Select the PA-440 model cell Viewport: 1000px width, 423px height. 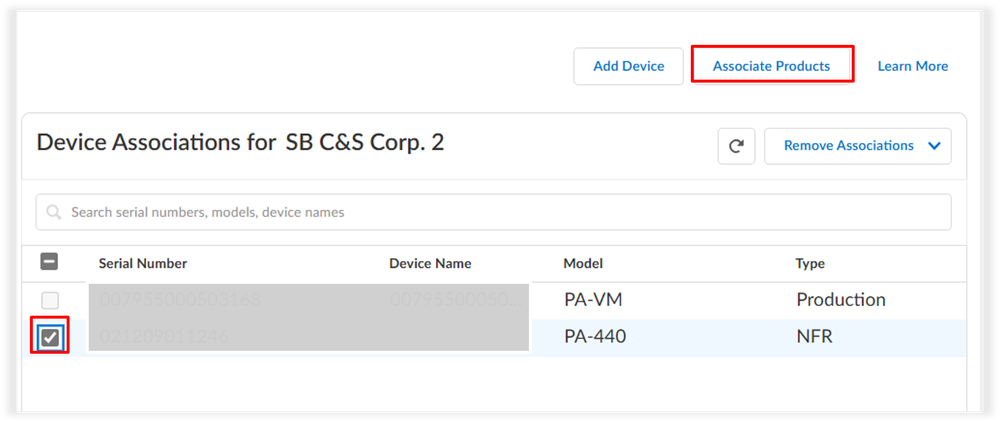595,336
